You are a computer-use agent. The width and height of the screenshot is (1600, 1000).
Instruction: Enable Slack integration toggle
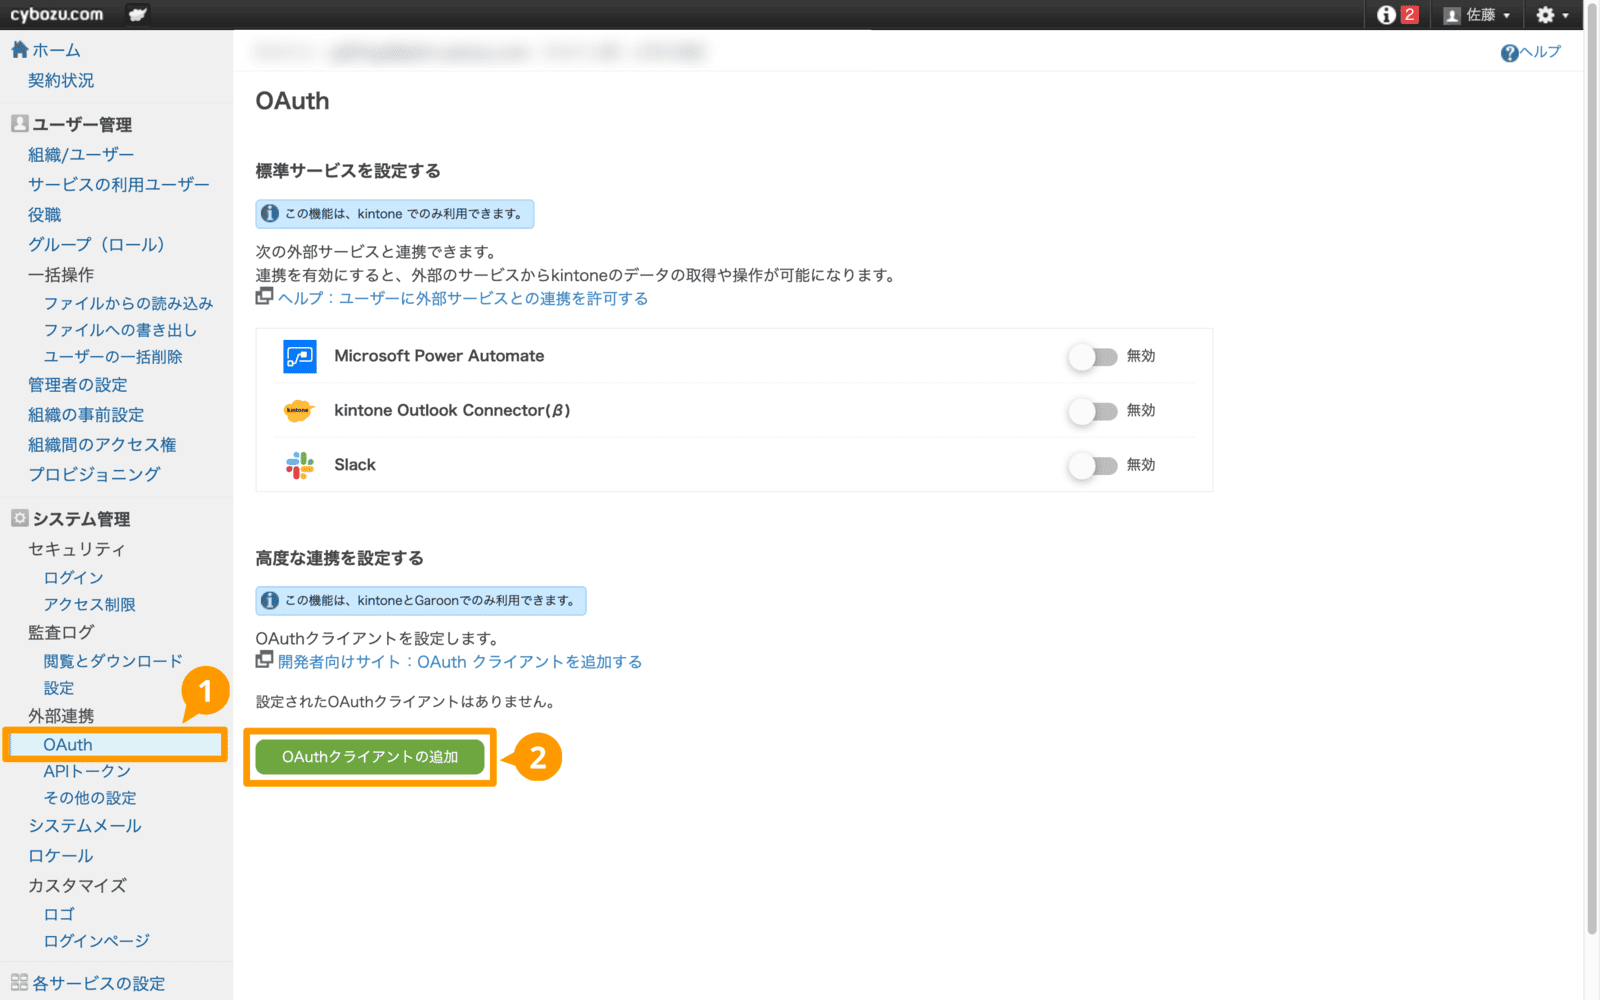click(1092, 466)
